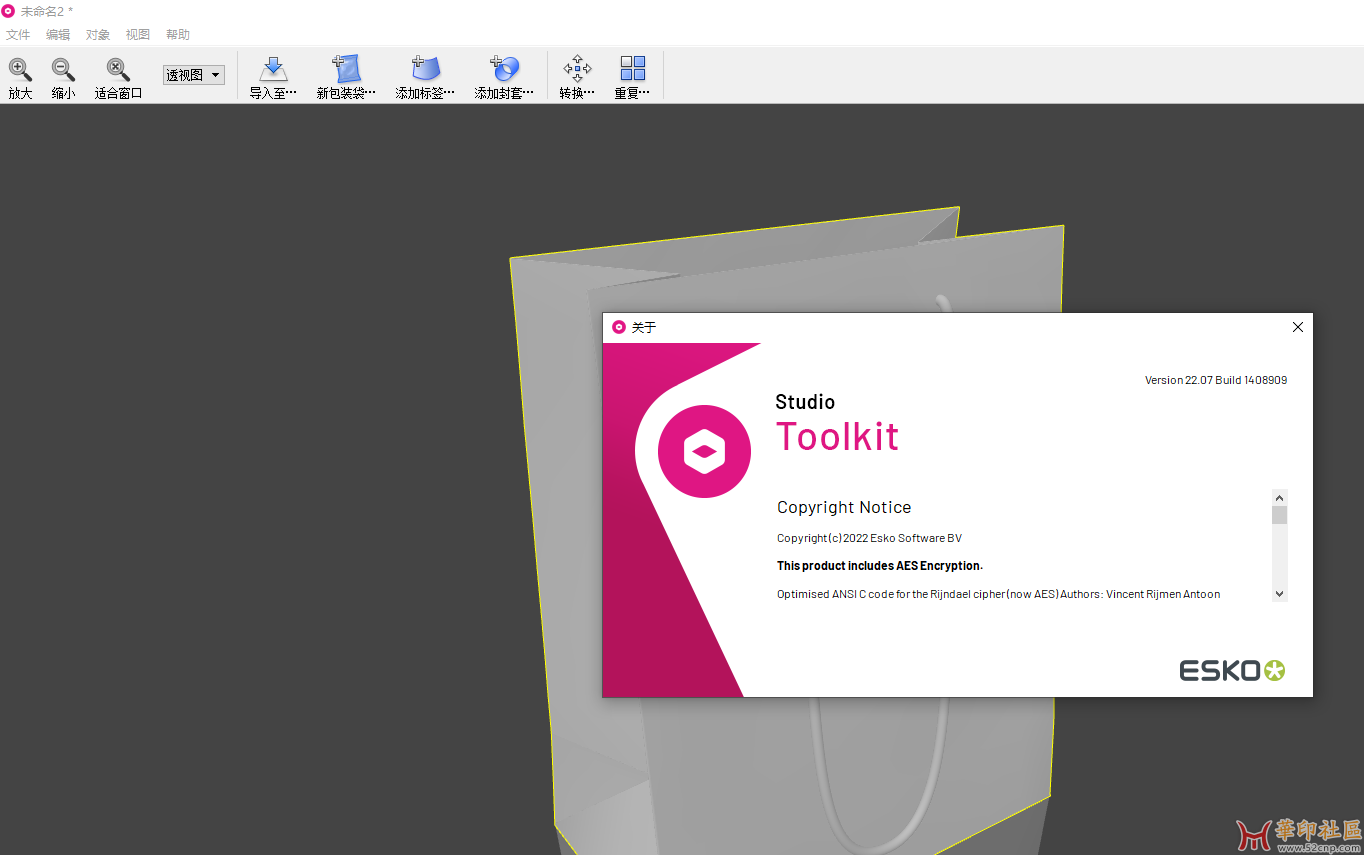This screenshot has height=855, width=1364.
Task: Click the 添加标签 add label icon
Action: pyautogui.click(x=425, y=68)
